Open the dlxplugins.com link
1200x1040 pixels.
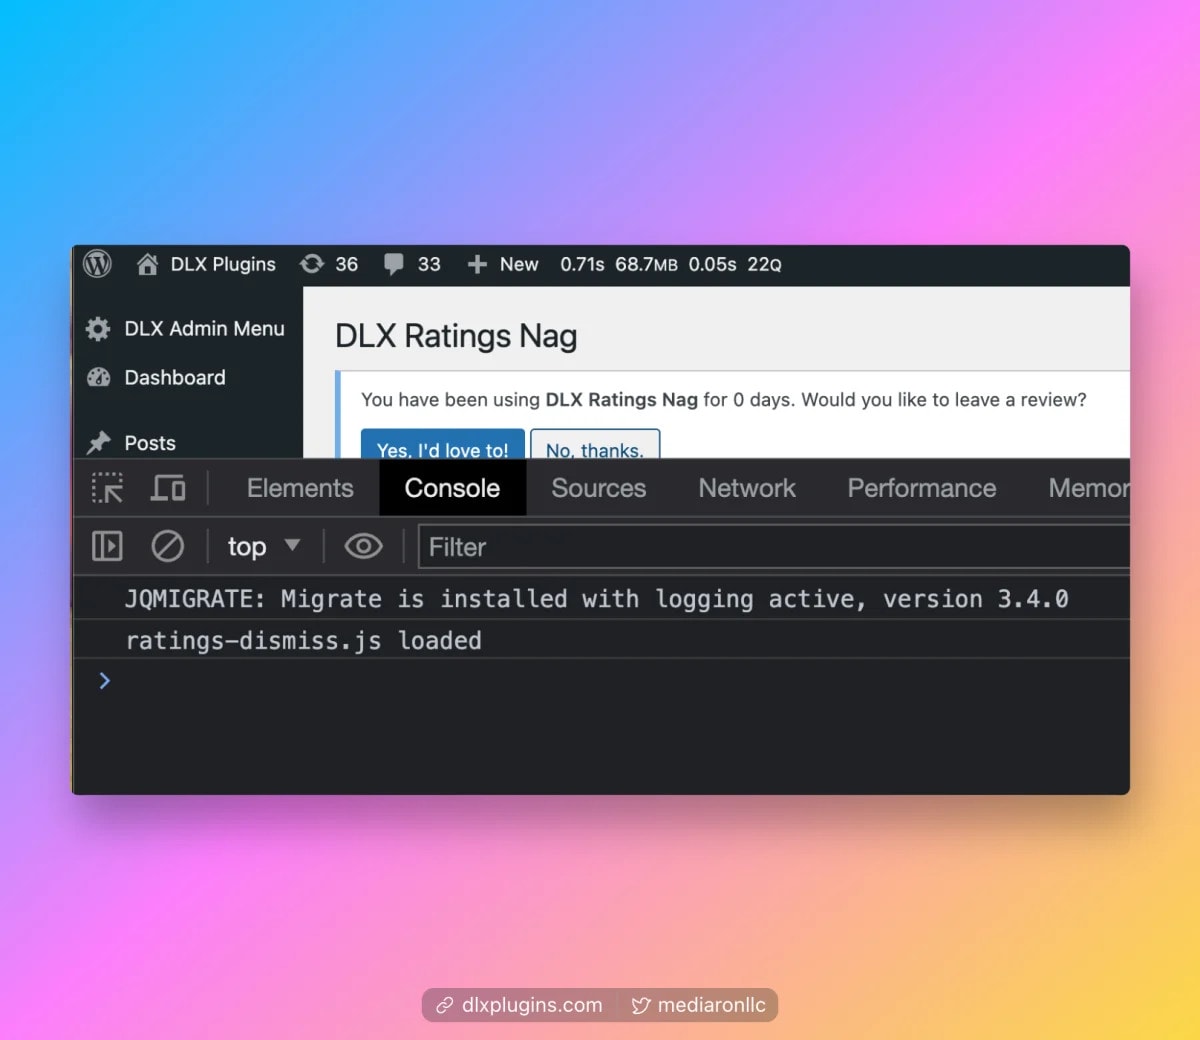(519, 1005)
